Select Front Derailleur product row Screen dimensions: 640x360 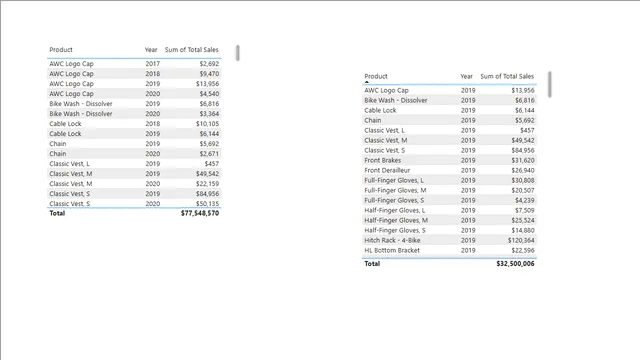click(x=387, y=170)
